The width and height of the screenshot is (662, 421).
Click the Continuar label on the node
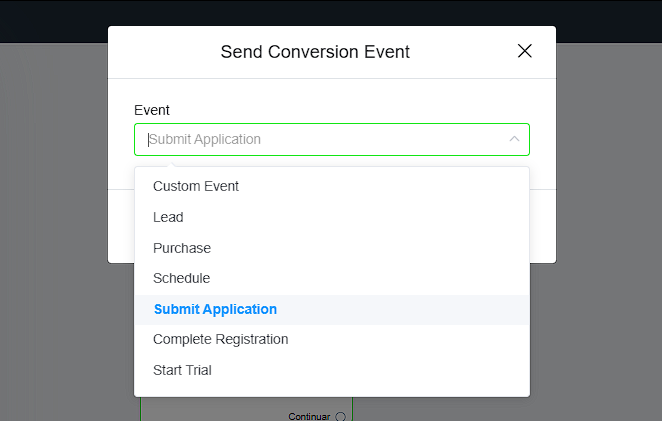(x=309, y=416)
